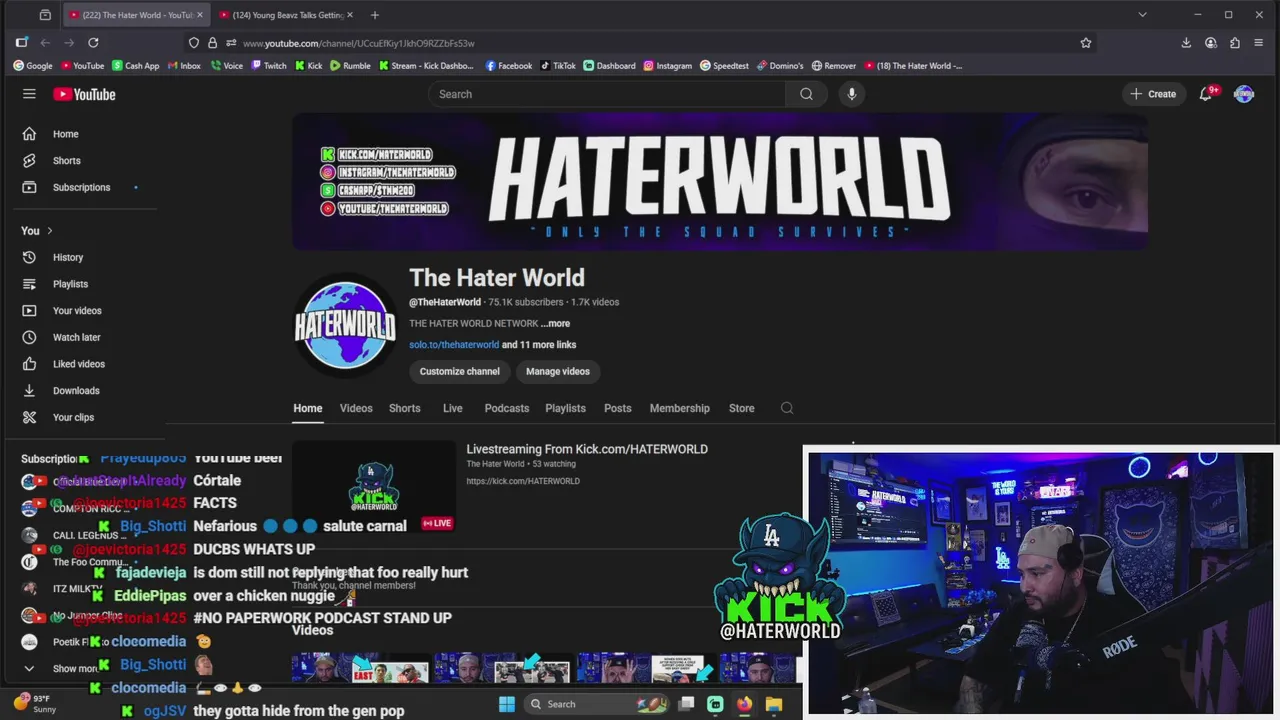1280x720 pixels.
Task: Open the Kick bookmark in the bookmarks bar
Action: point(309,66)
